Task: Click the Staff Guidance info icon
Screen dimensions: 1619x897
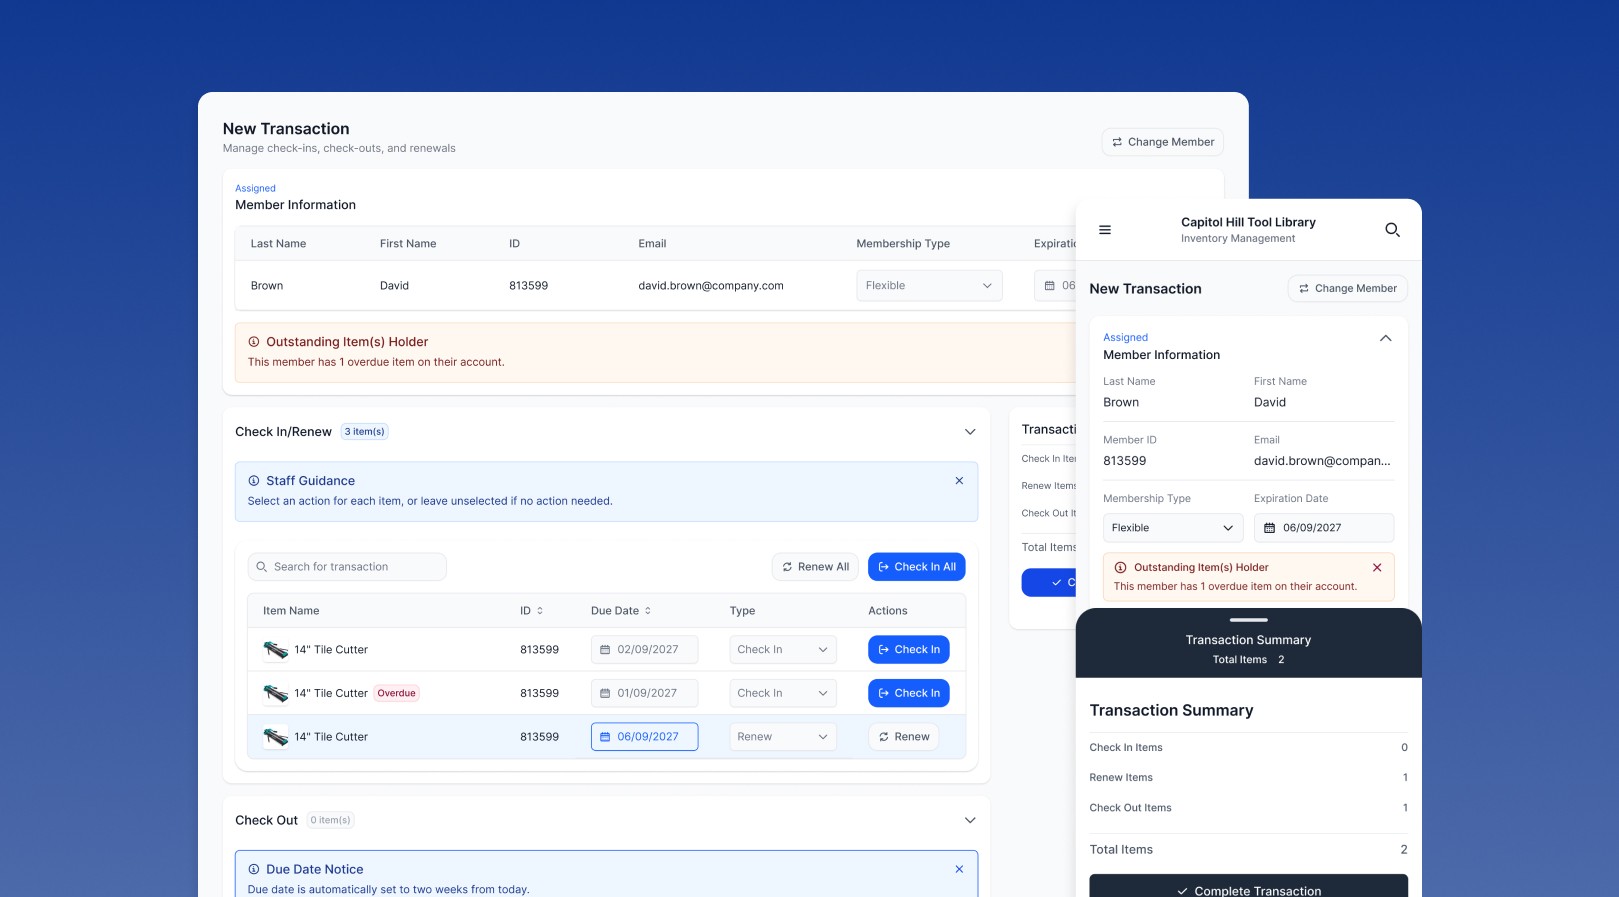Action: click(254, 481)
